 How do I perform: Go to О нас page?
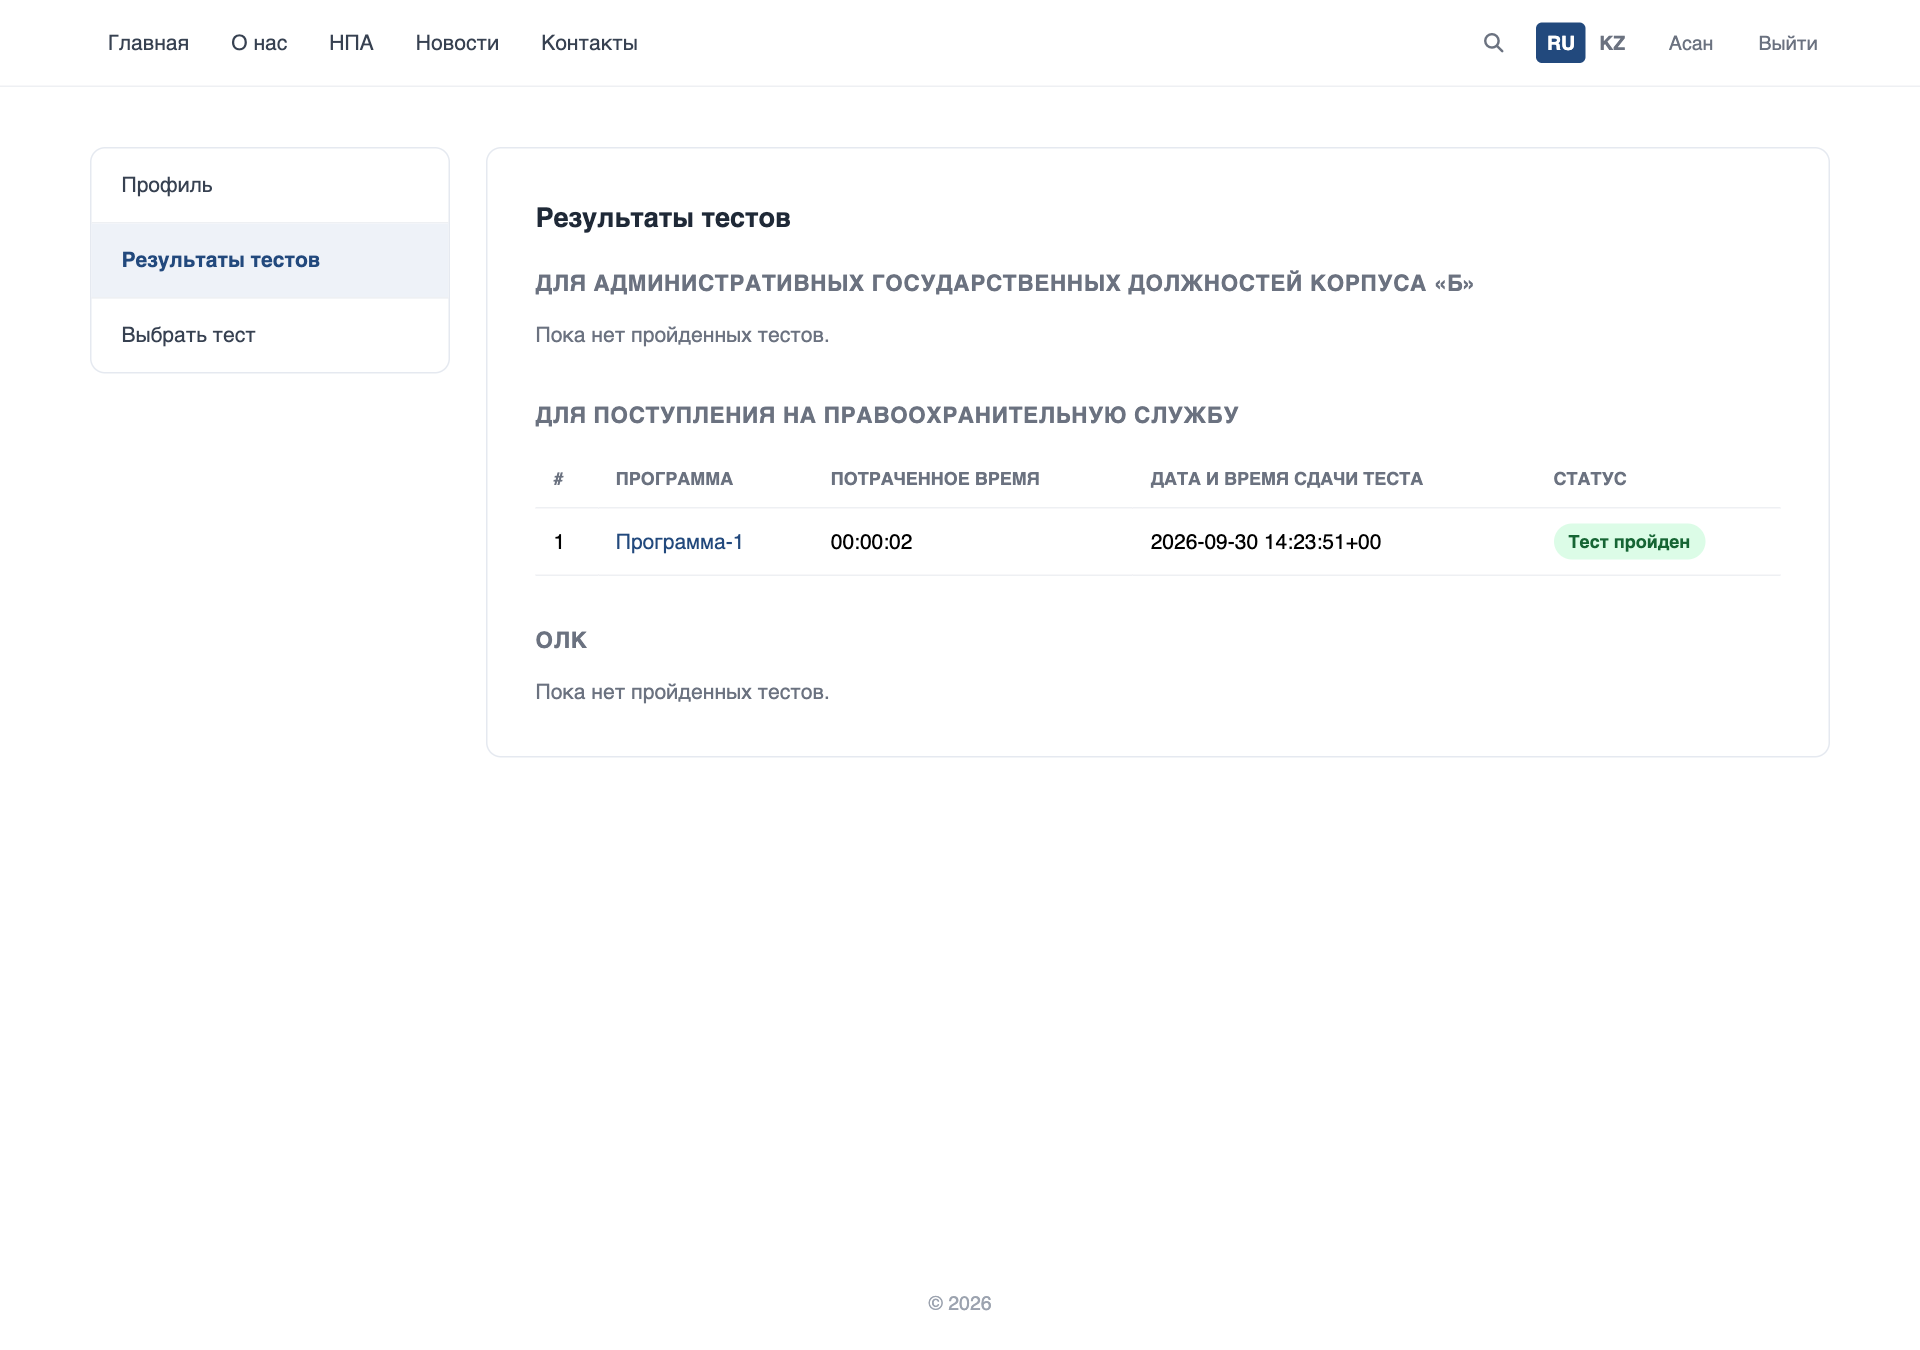coord(259,43)
